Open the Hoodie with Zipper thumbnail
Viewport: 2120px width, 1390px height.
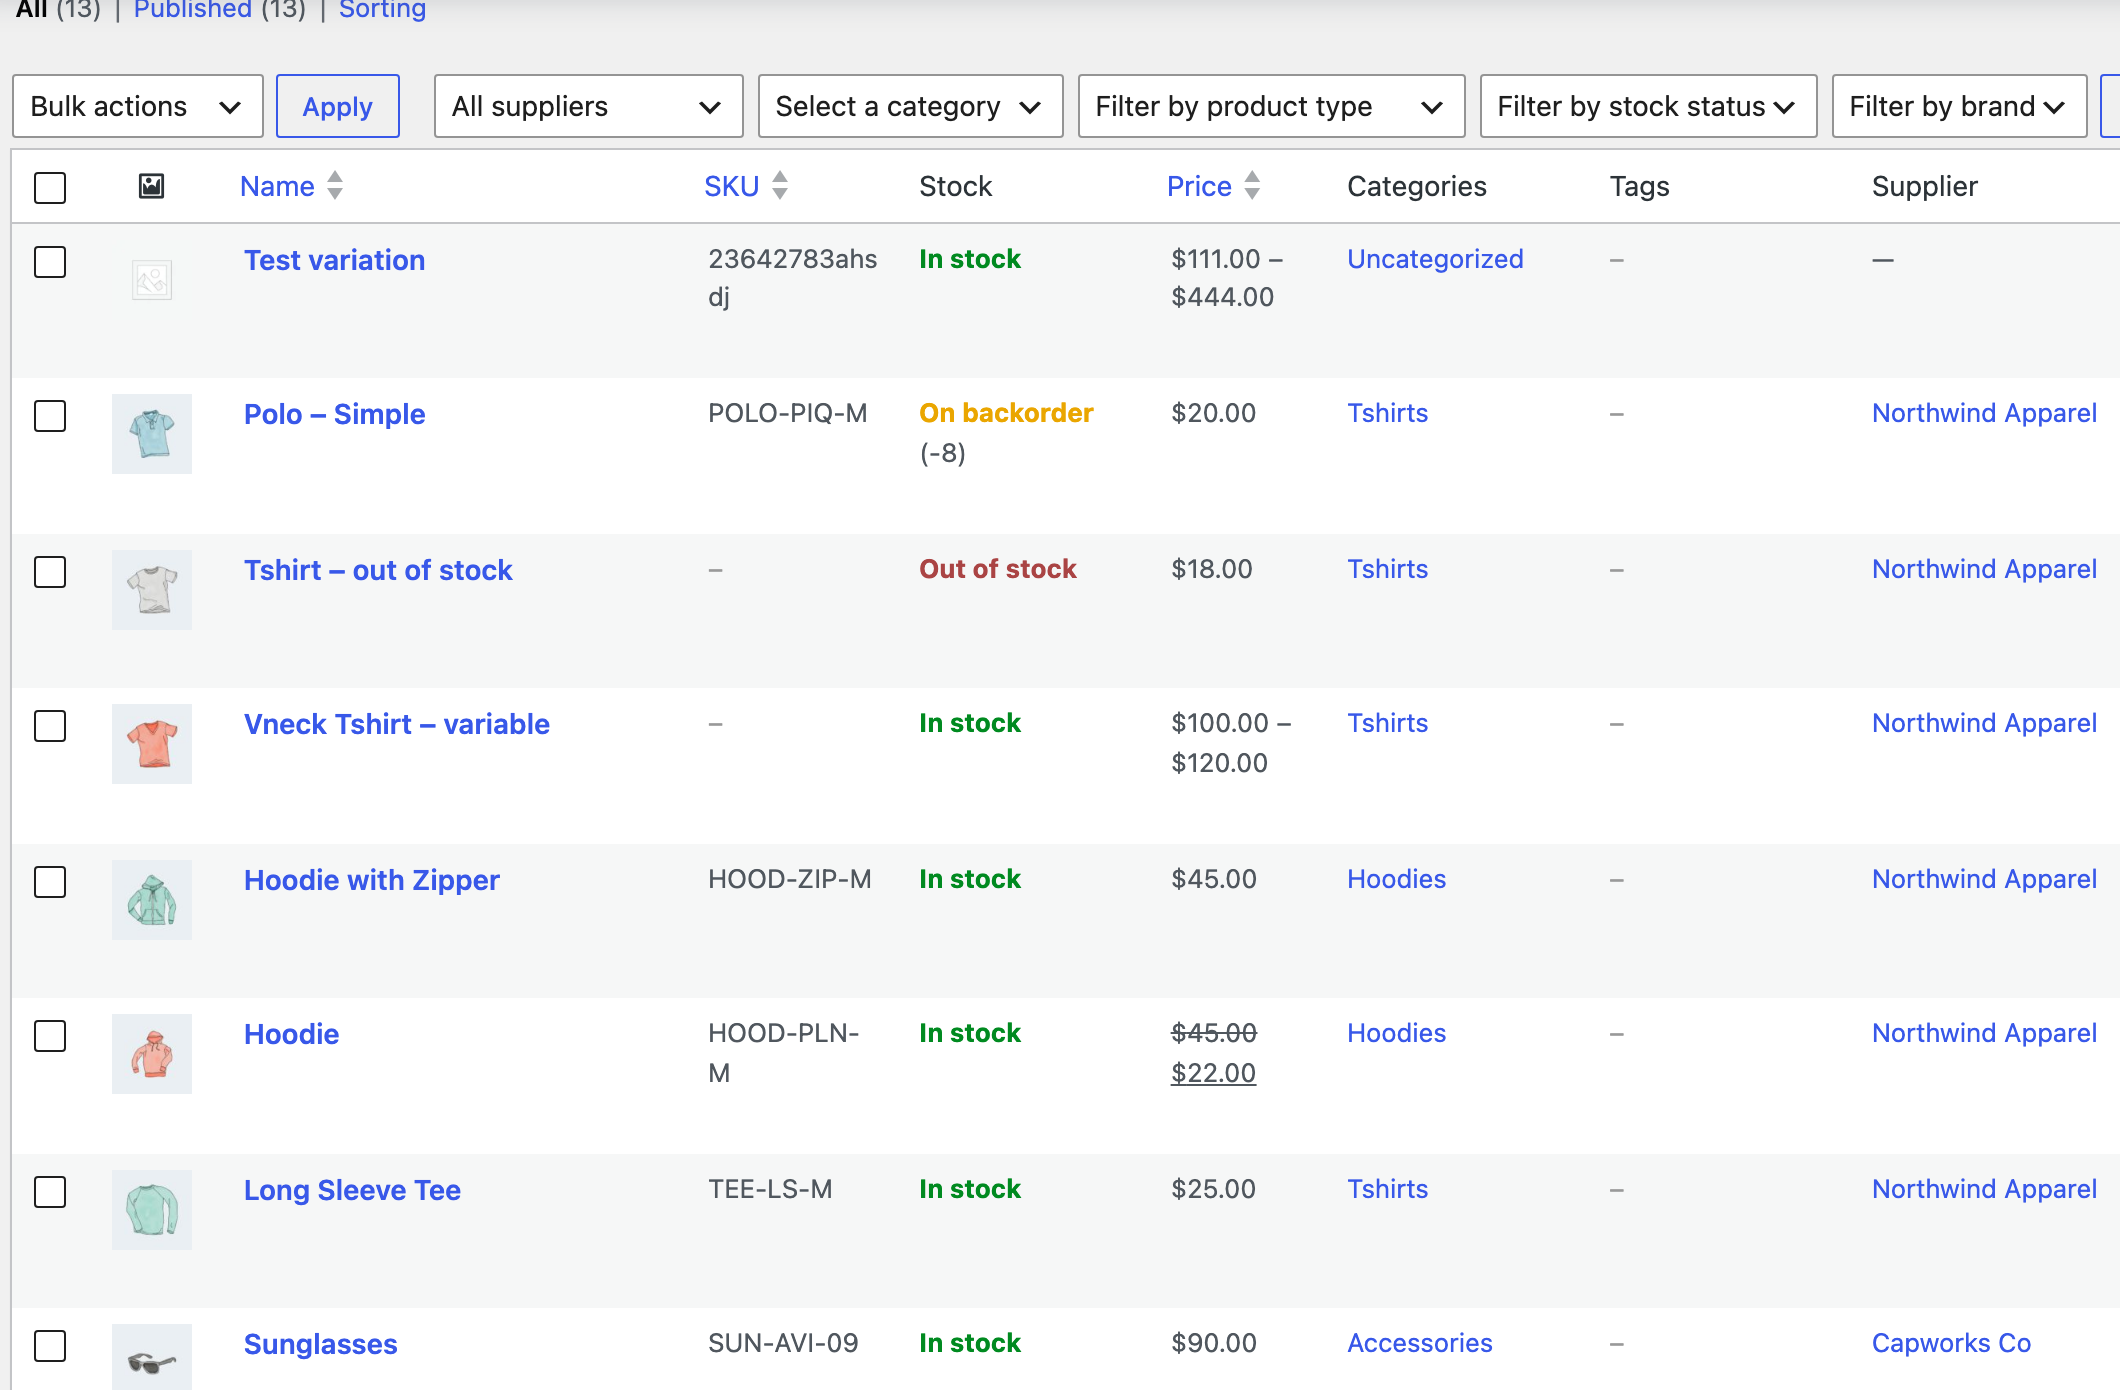152,900
